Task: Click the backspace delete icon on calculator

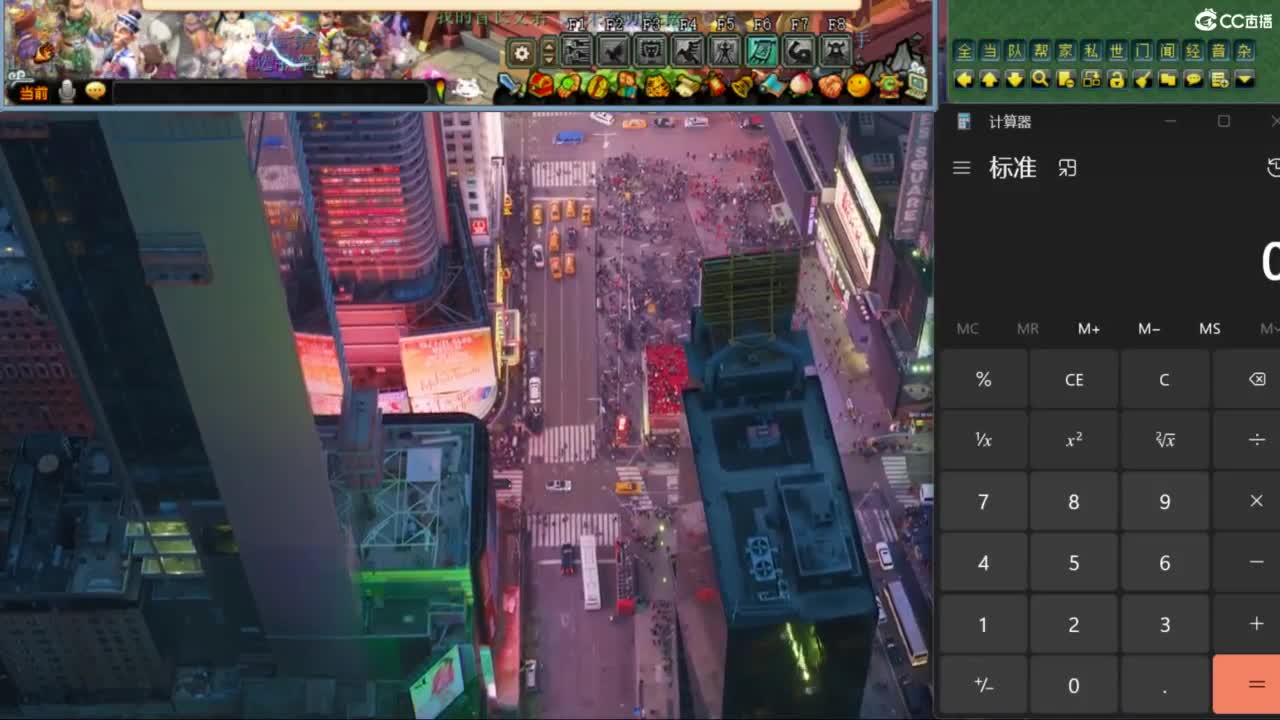Action: click(1256, 379)
